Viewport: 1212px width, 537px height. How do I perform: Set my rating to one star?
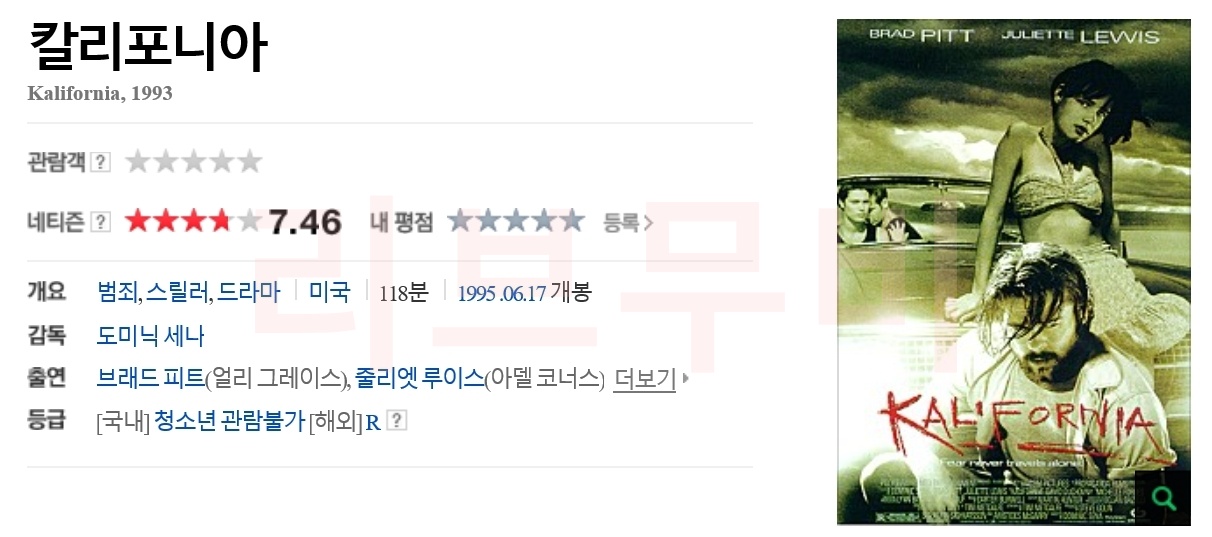(460, 221)
